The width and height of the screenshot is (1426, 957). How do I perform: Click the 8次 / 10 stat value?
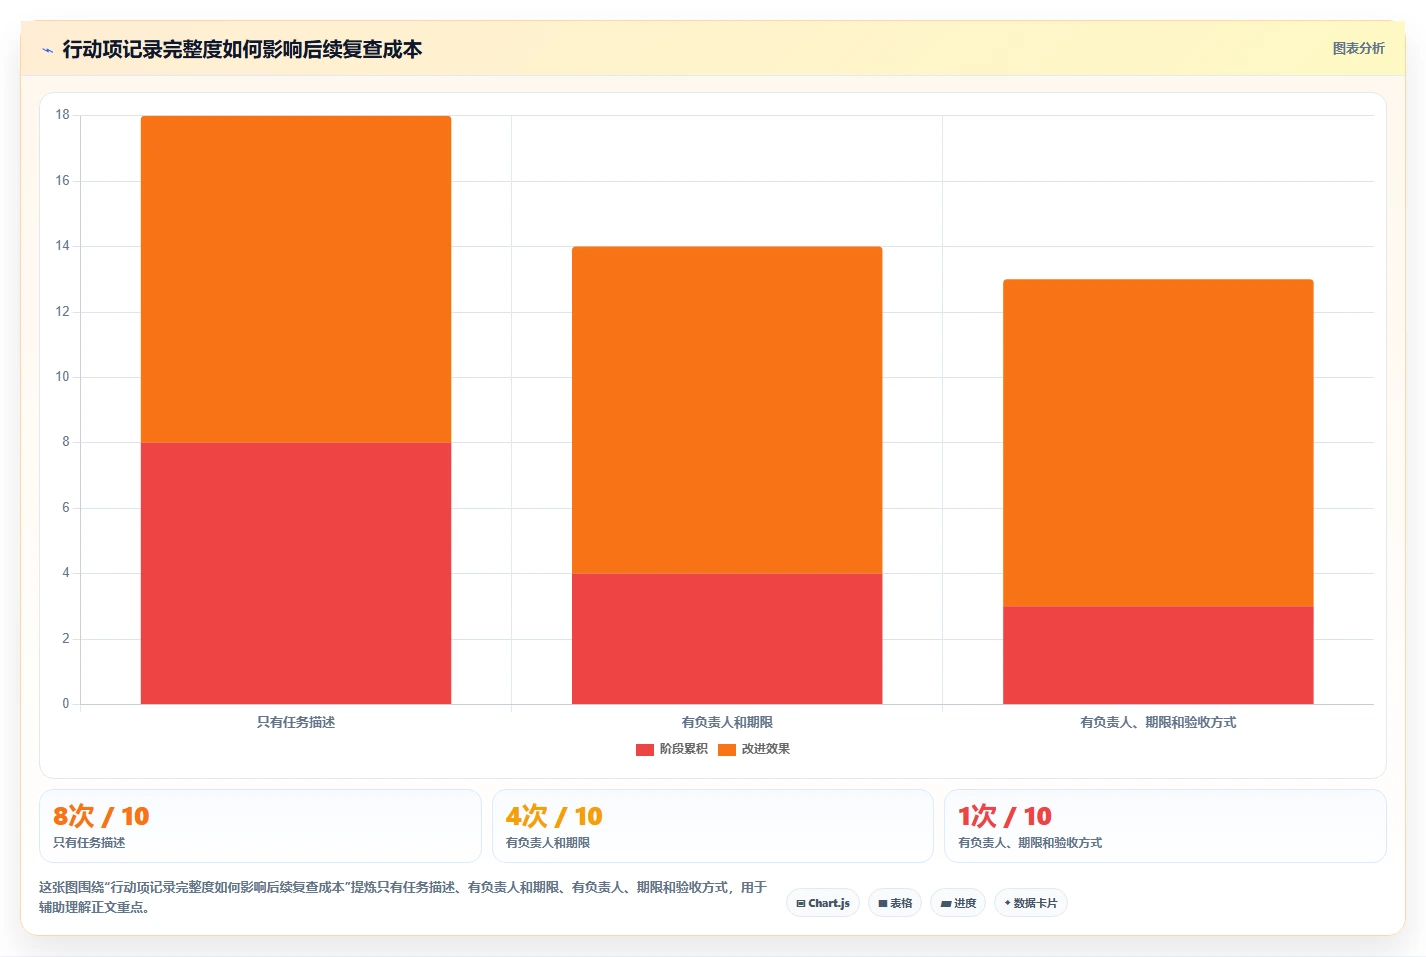pos(101,816)
